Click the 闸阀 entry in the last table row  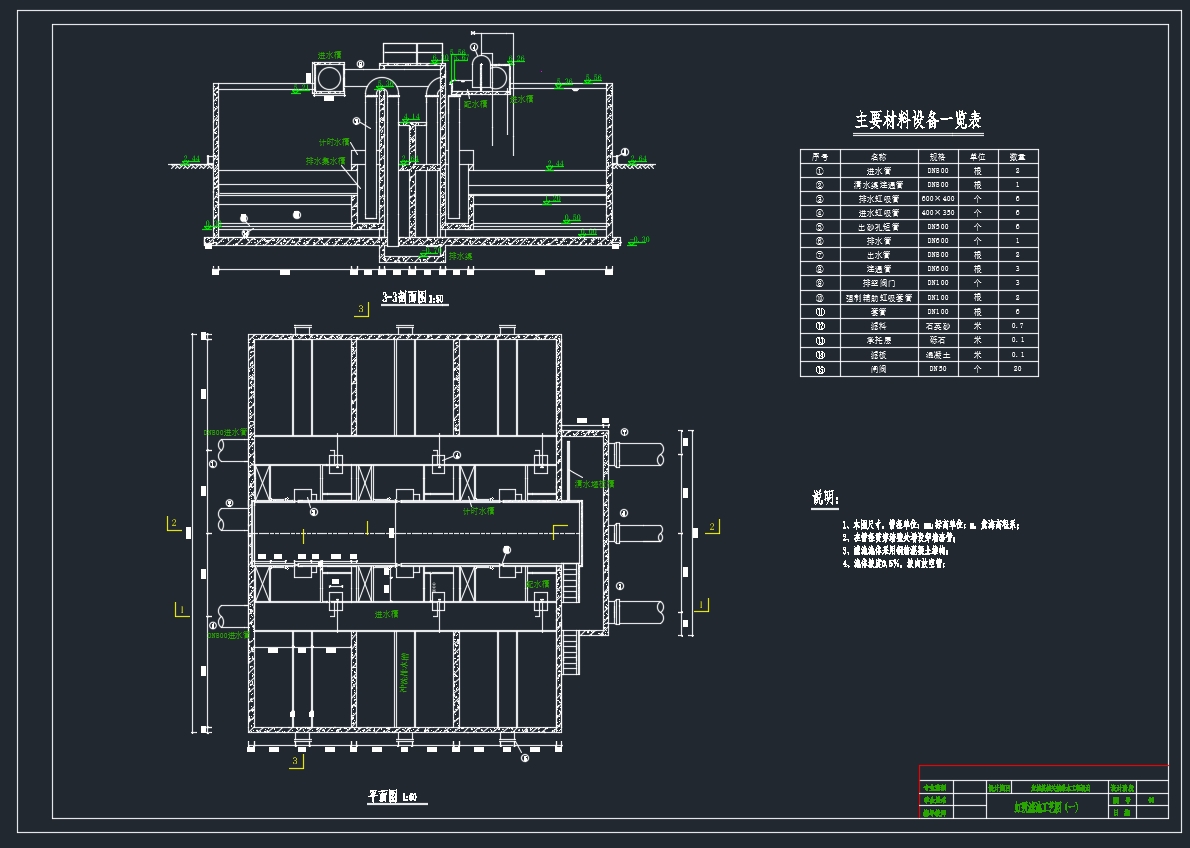click(x=878, y=369)
